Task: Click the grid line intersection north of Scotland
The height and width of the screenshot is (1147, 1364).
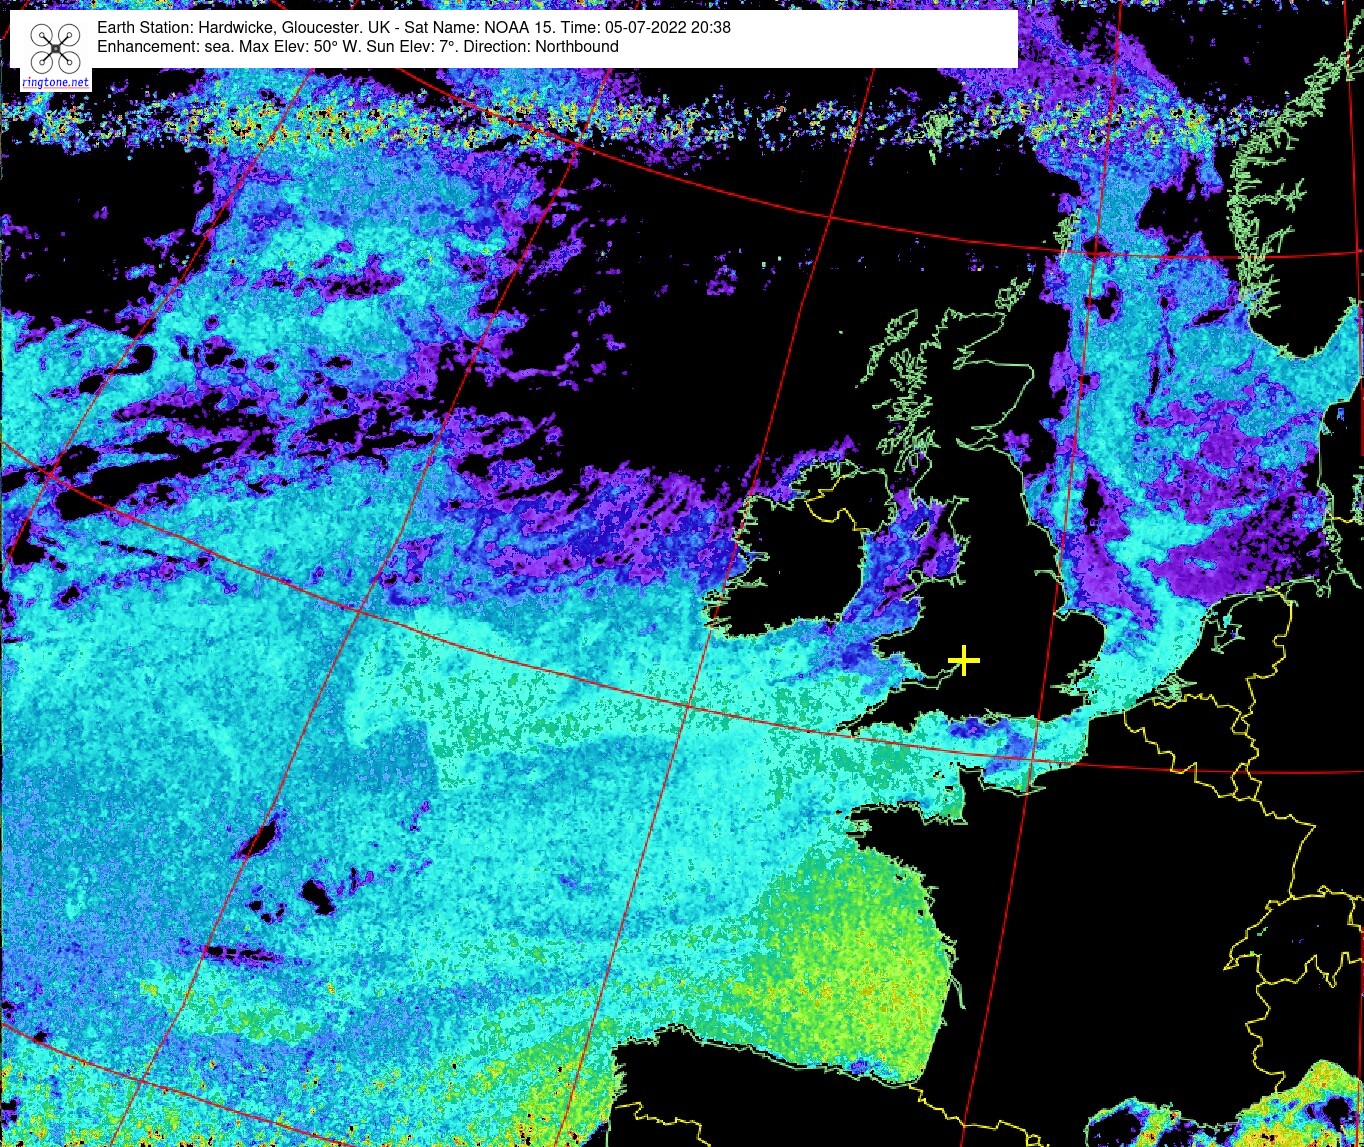Action: click(x=830, y=215)
